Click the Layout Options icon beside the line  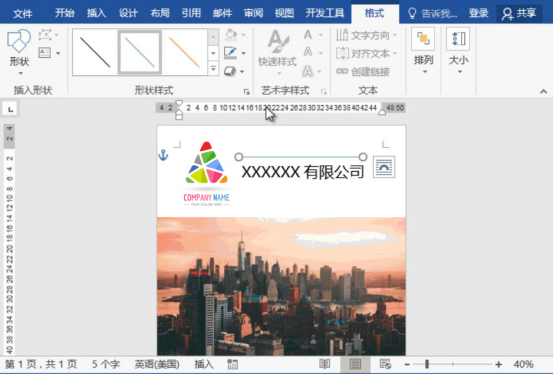(x=384, y=167)
